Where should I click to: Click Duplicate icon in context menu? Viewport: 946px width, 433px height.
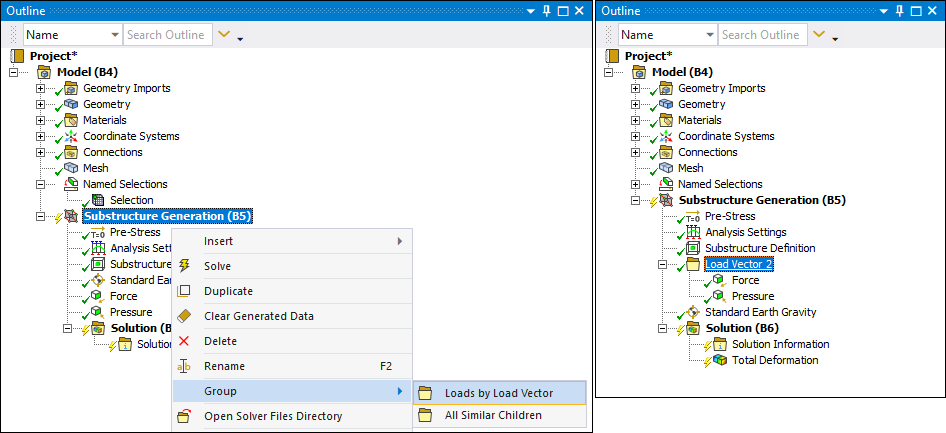pos(185,291)
